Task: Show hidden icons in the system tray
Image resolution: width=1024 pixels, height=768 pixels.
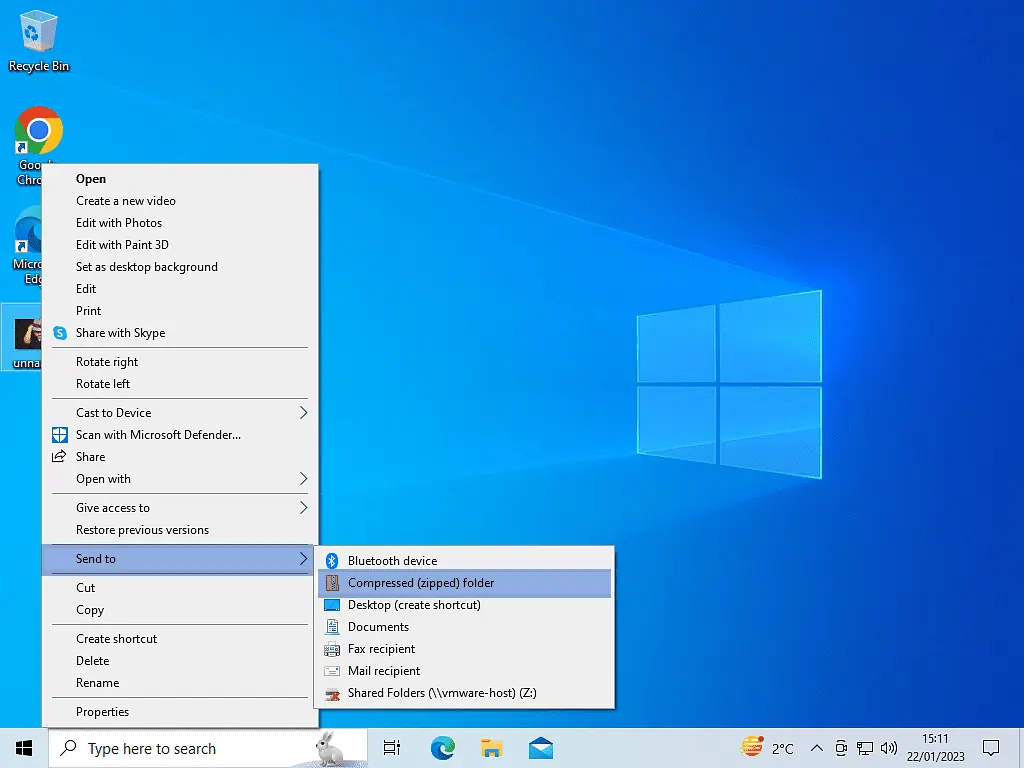Action: pyautogui.click(x=817, y=747)
